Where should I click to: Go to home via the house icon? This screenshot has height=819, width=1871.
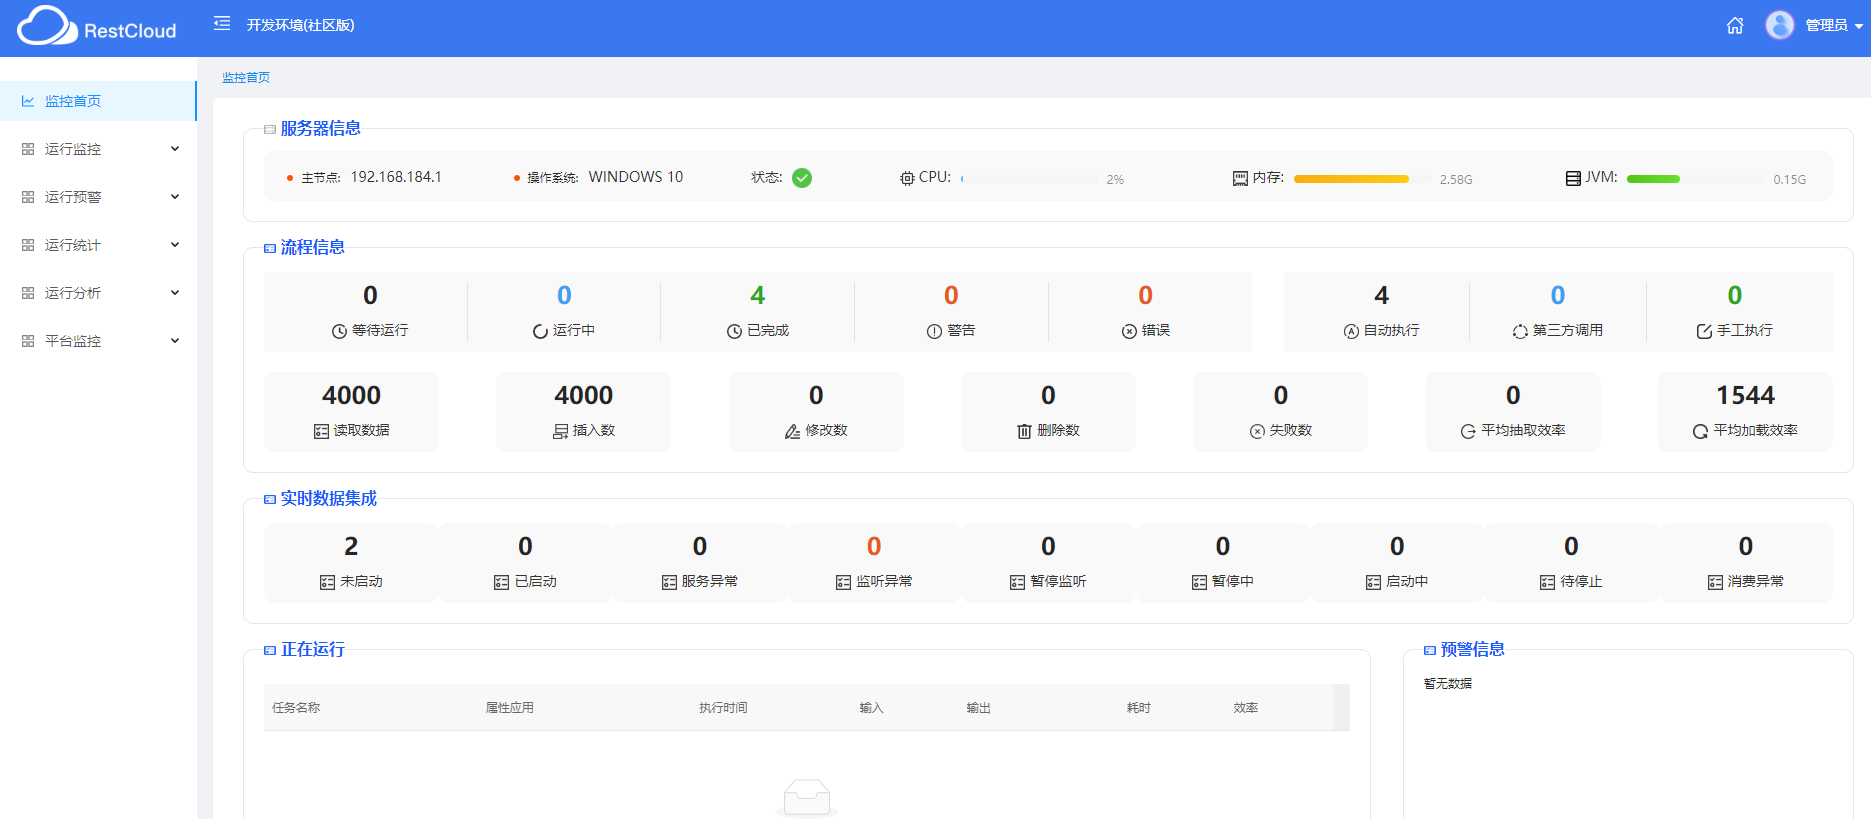pos(1735,25)
